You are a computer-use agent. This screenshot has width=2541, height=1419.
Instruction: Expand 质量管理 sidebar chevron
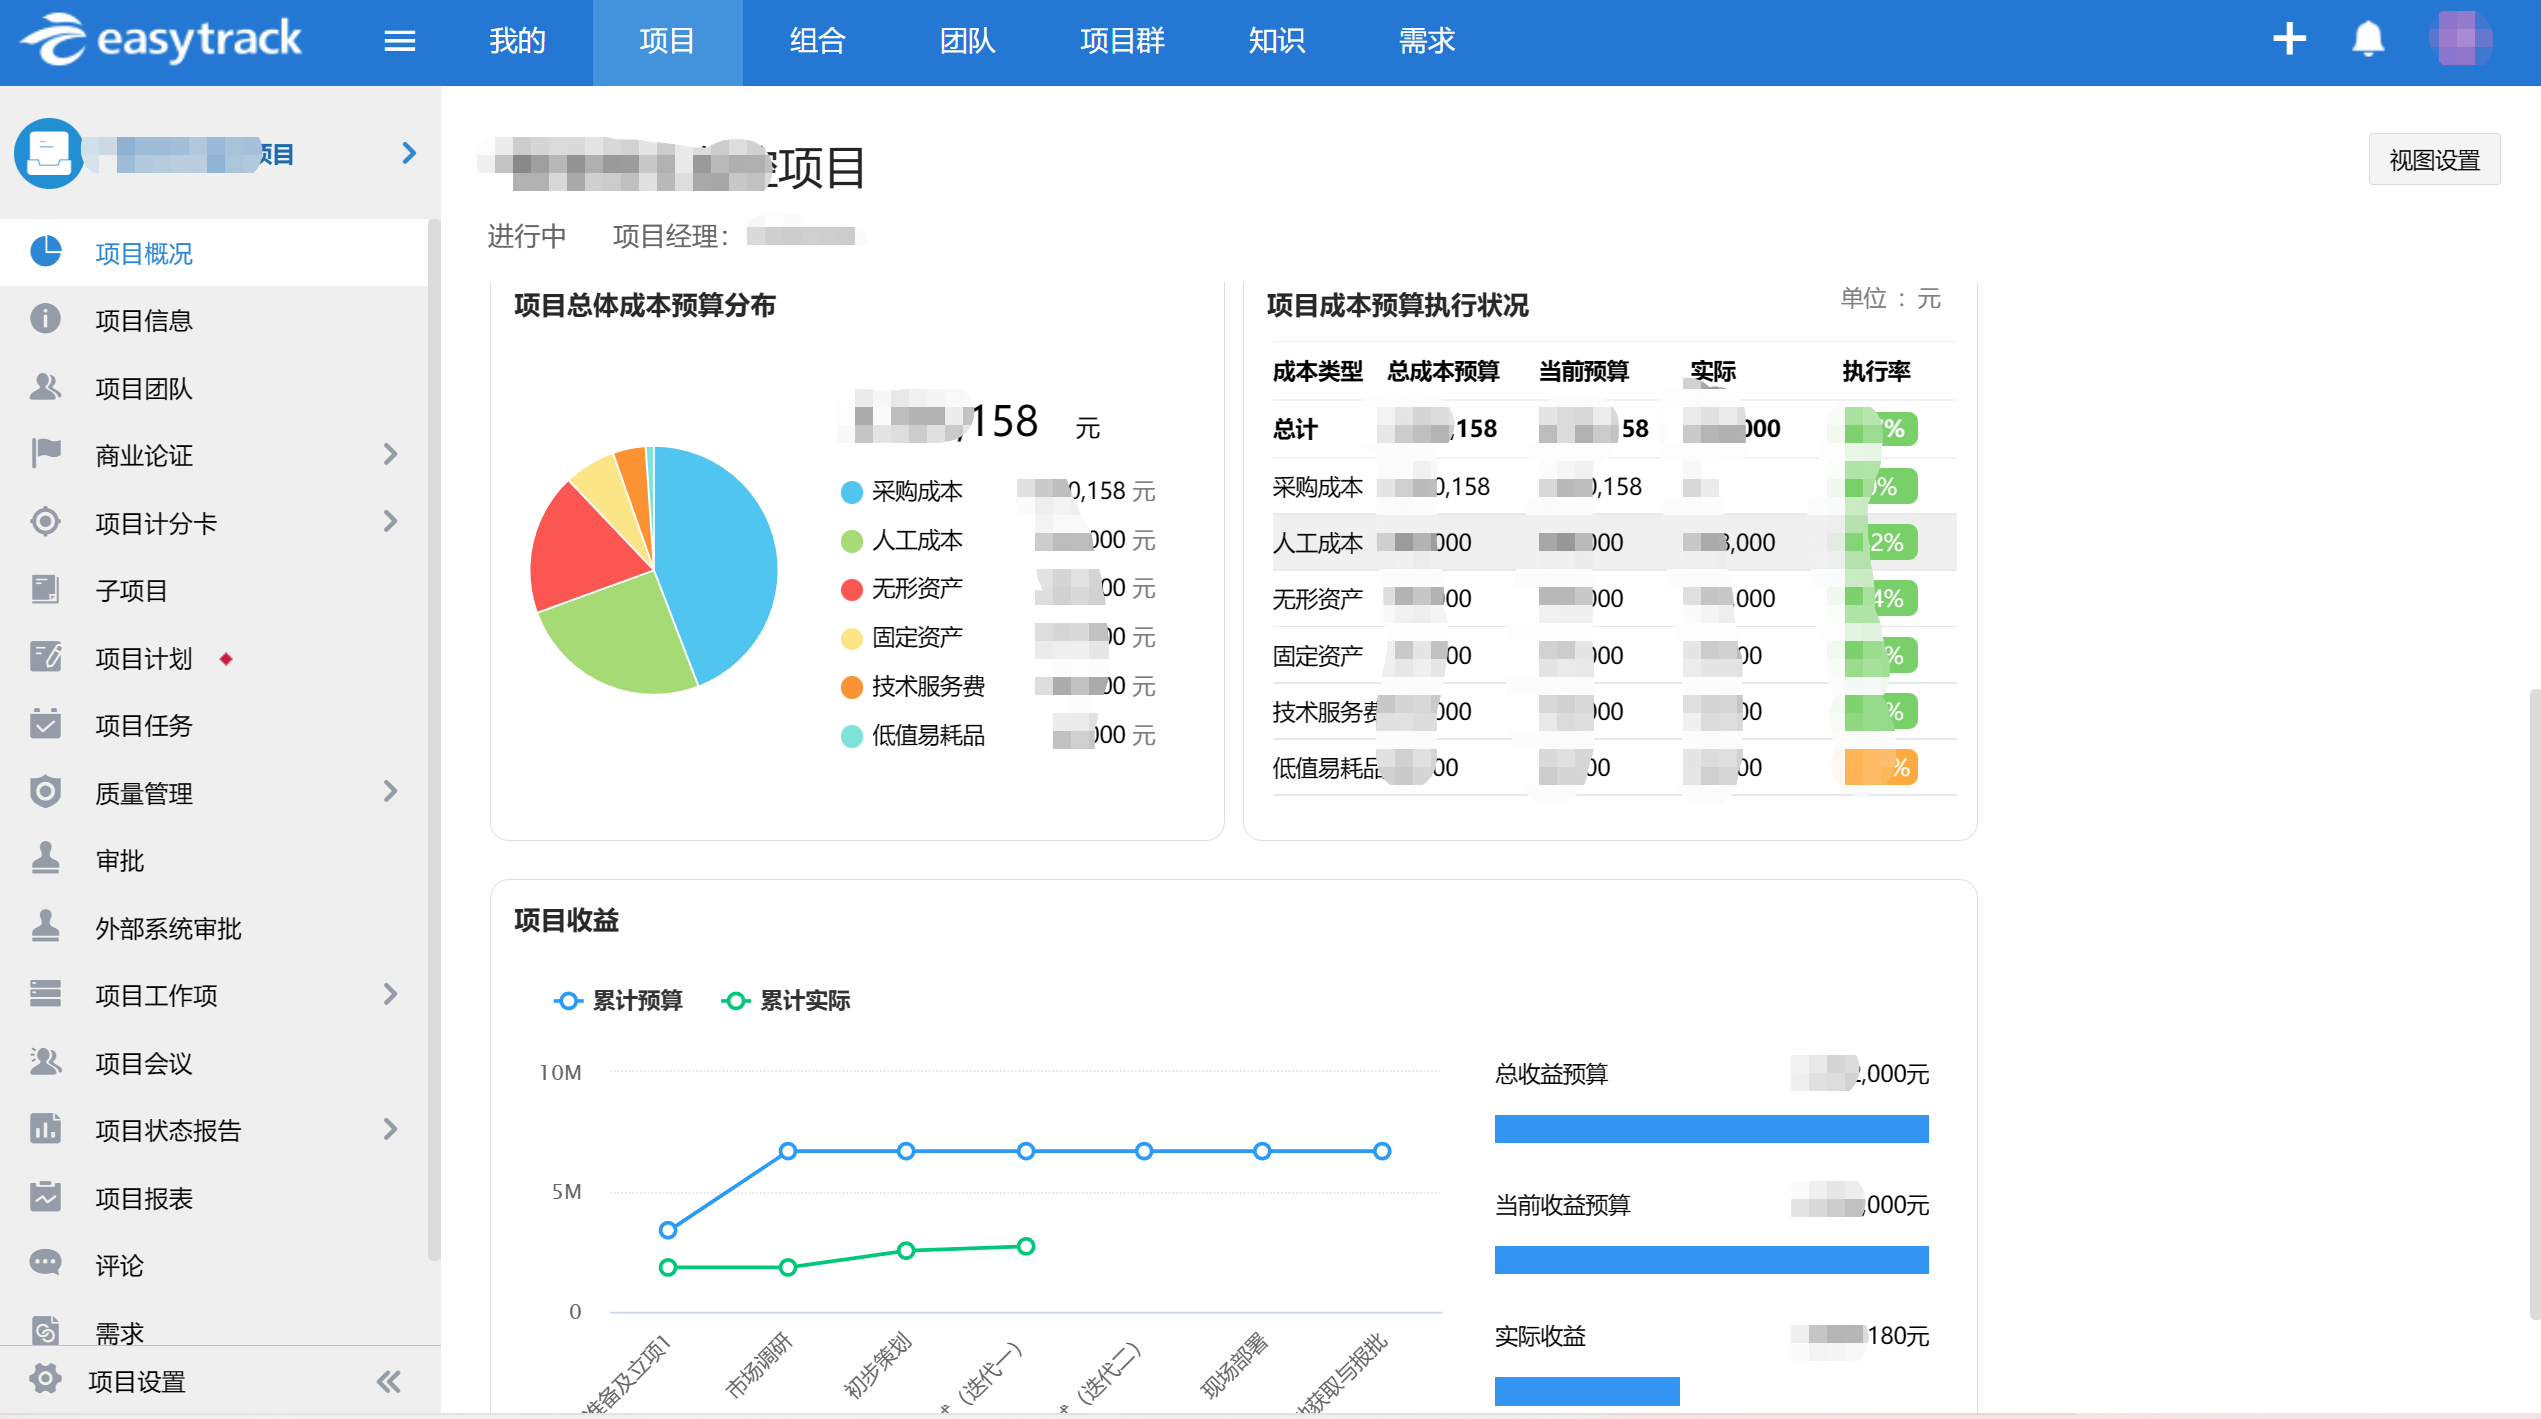click(390, 792)
